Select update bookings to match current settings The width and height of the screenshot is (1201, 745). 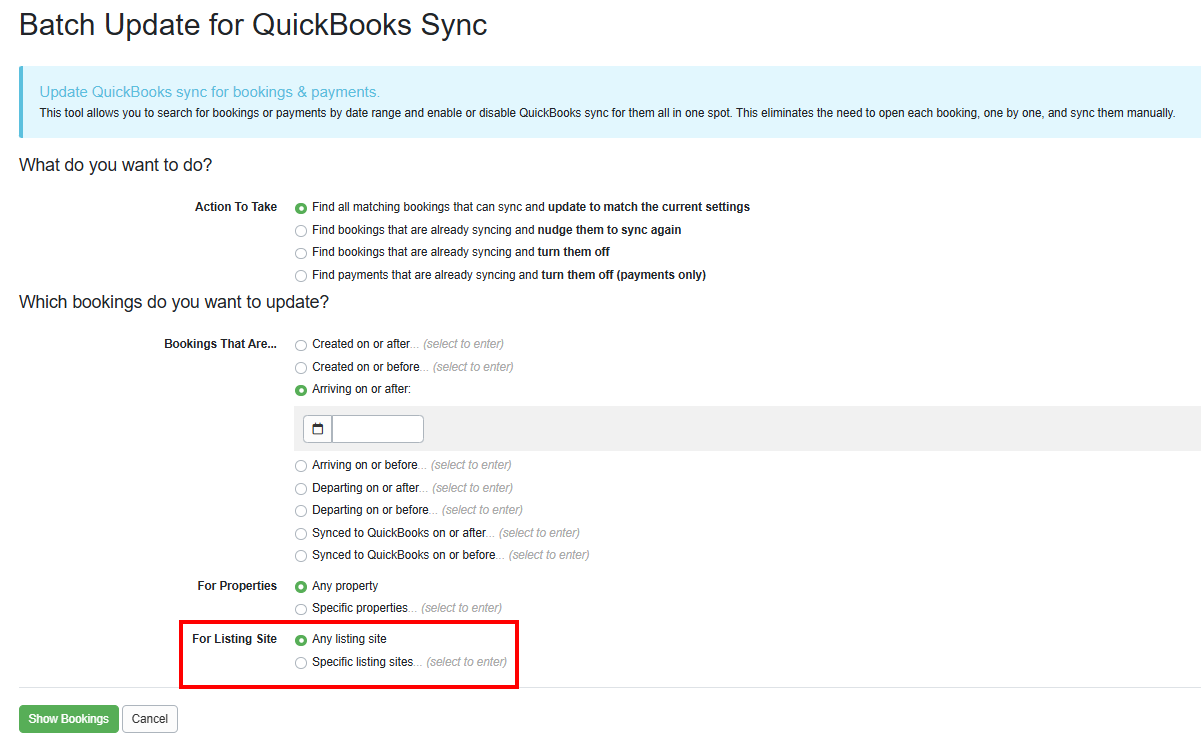tap(300, 207)
